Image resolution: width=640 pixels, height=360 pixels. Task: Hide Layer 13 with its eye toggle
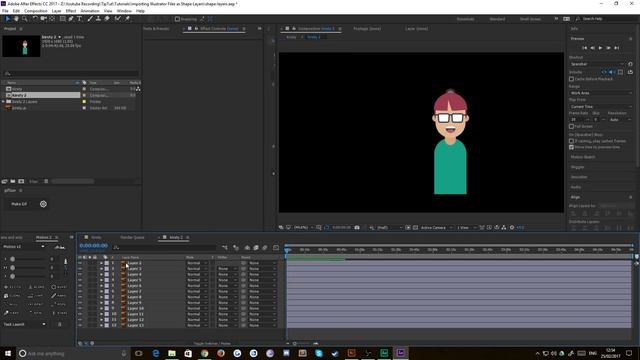(80, 325)
